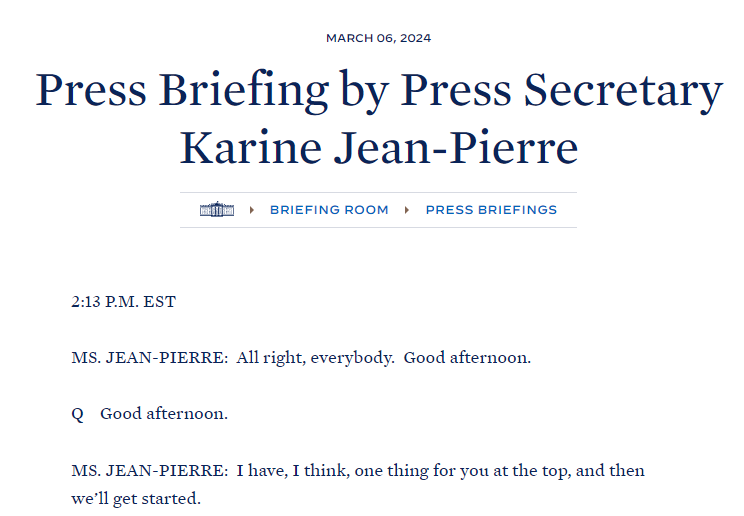
Task: Open the Briefing Room breadcrumb link
Action: 329,210
